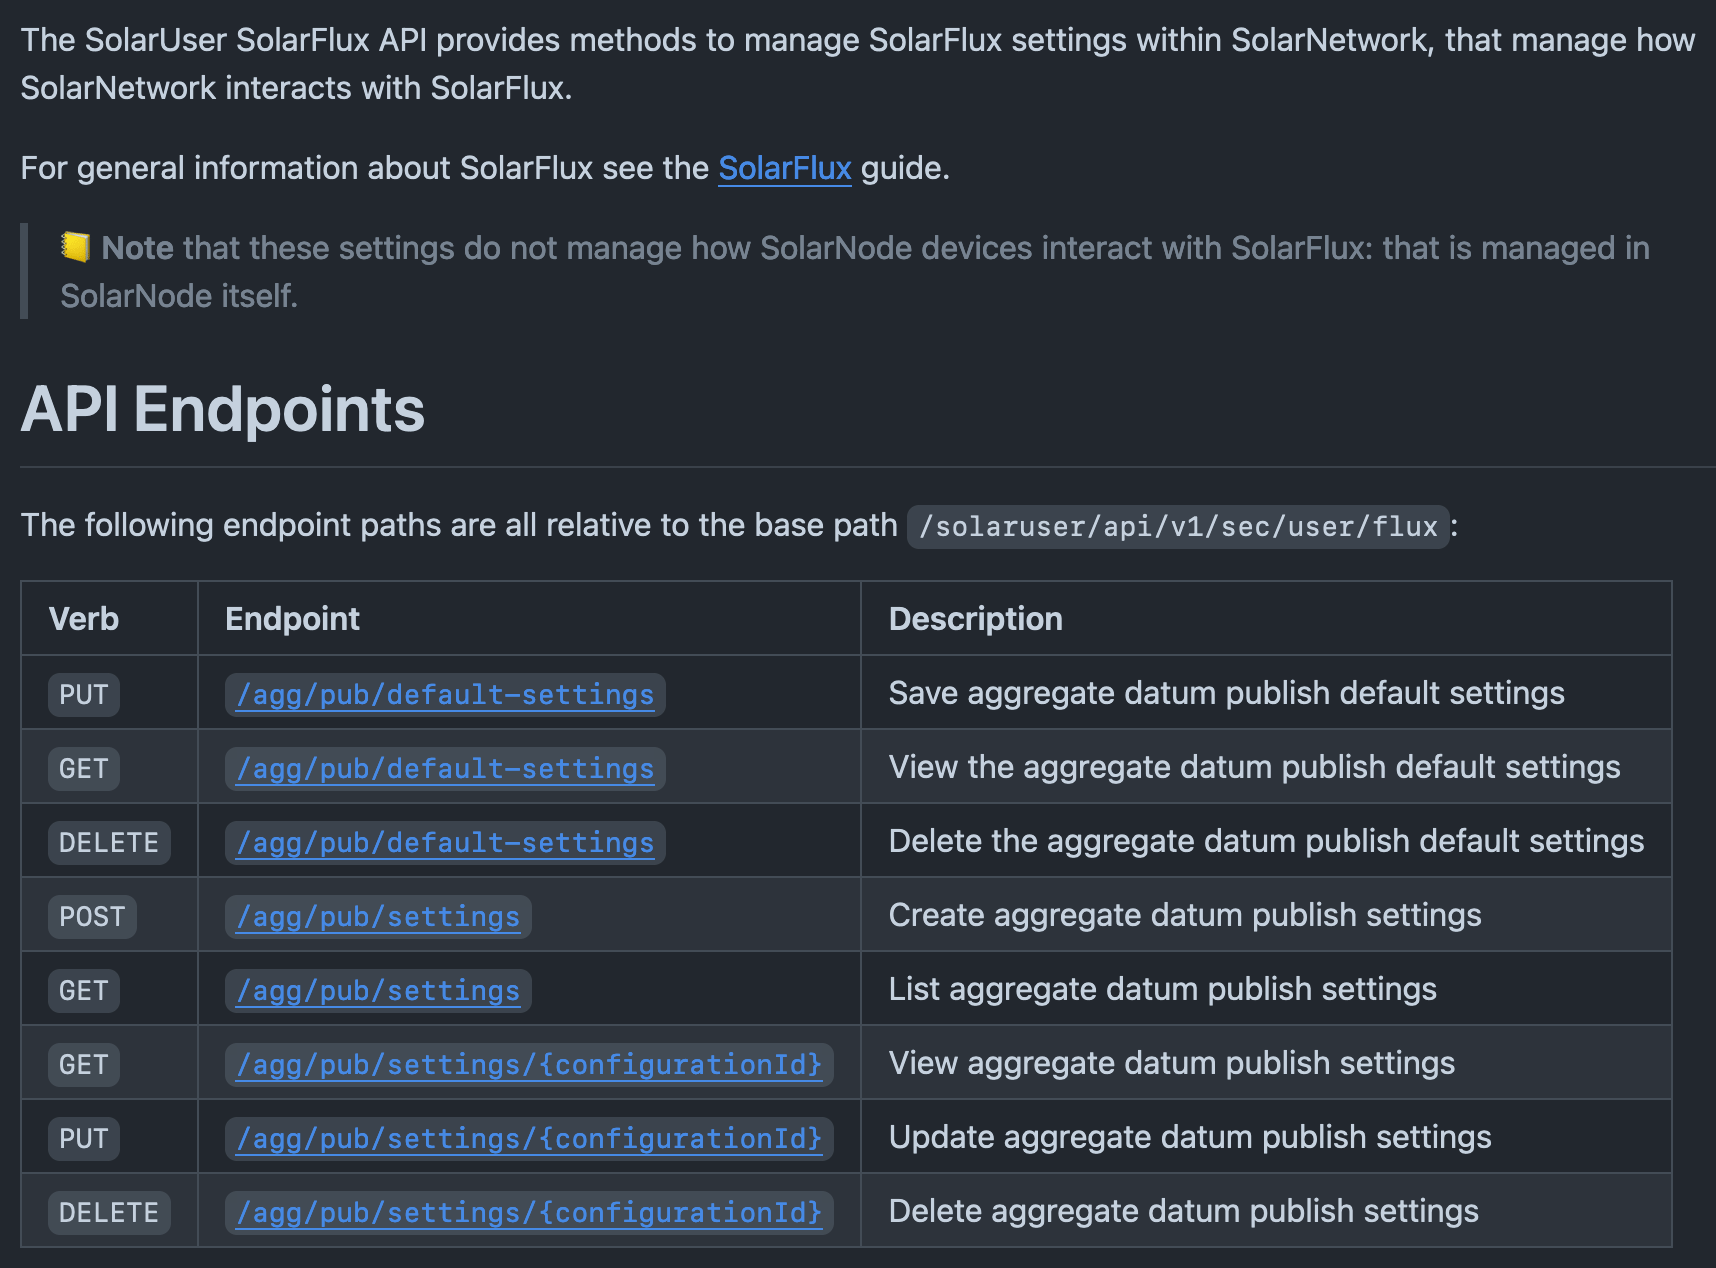Image resolution: width=1716 pixels, height=1268 pixels.
Task: Open DELETE /agg/pub/default-settings endpoint link
Action: click(x=445, y=843)
